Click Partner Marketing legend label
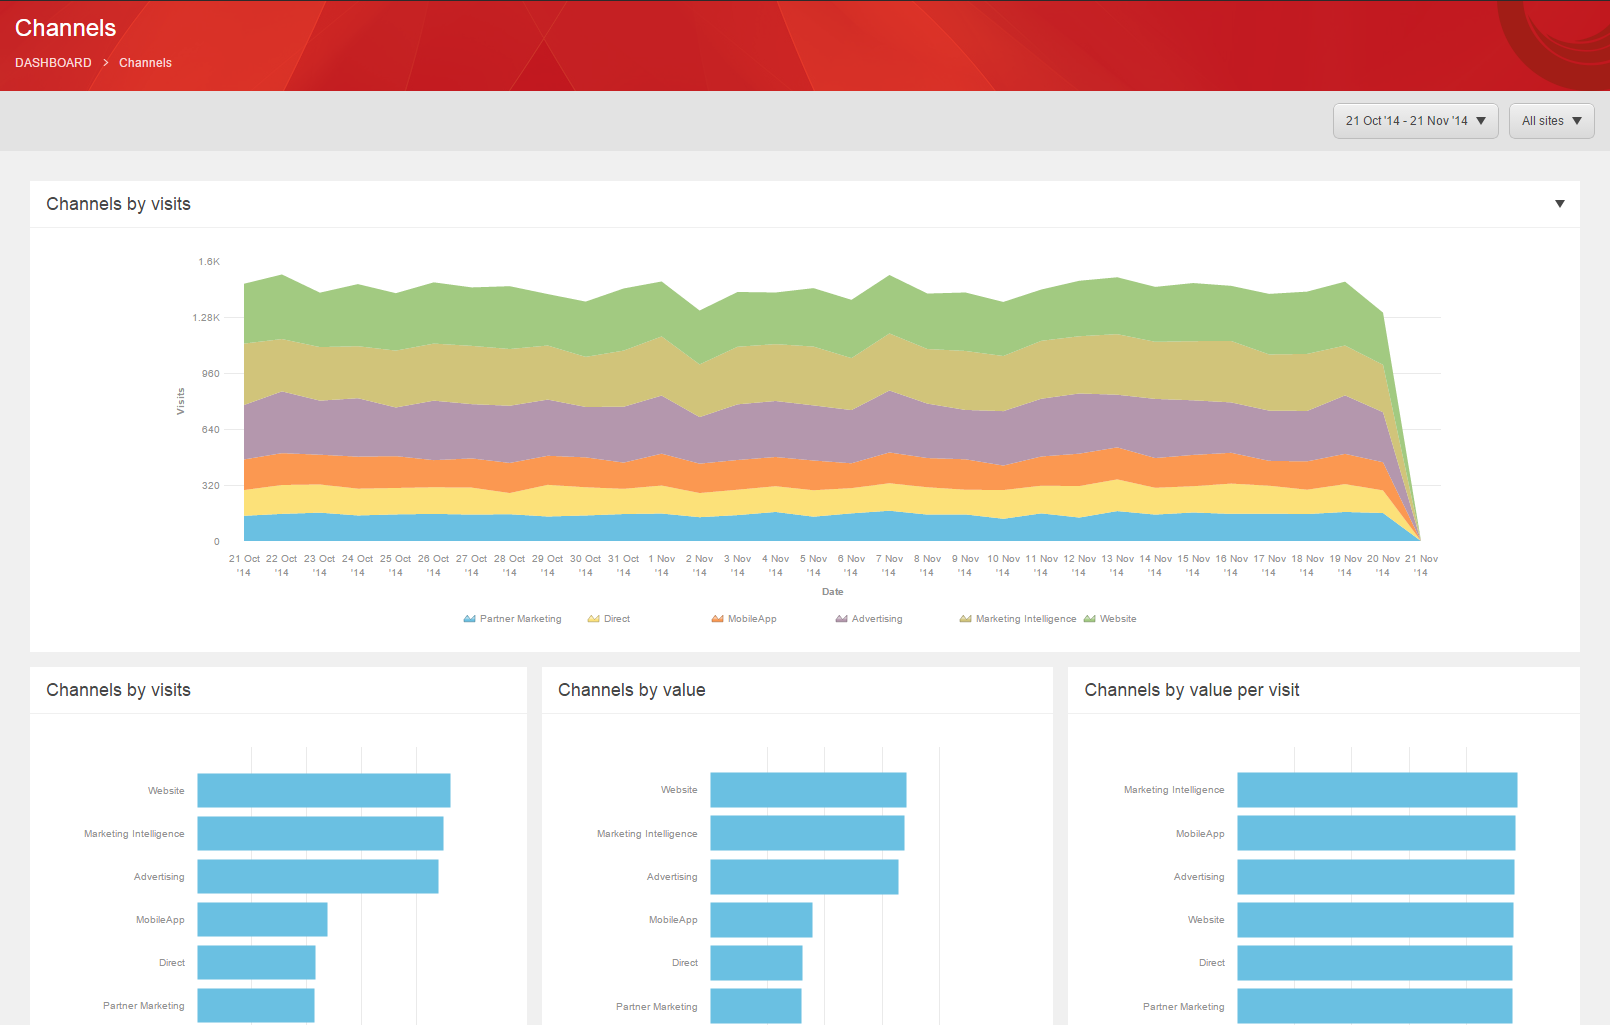 tap(520, 619)
